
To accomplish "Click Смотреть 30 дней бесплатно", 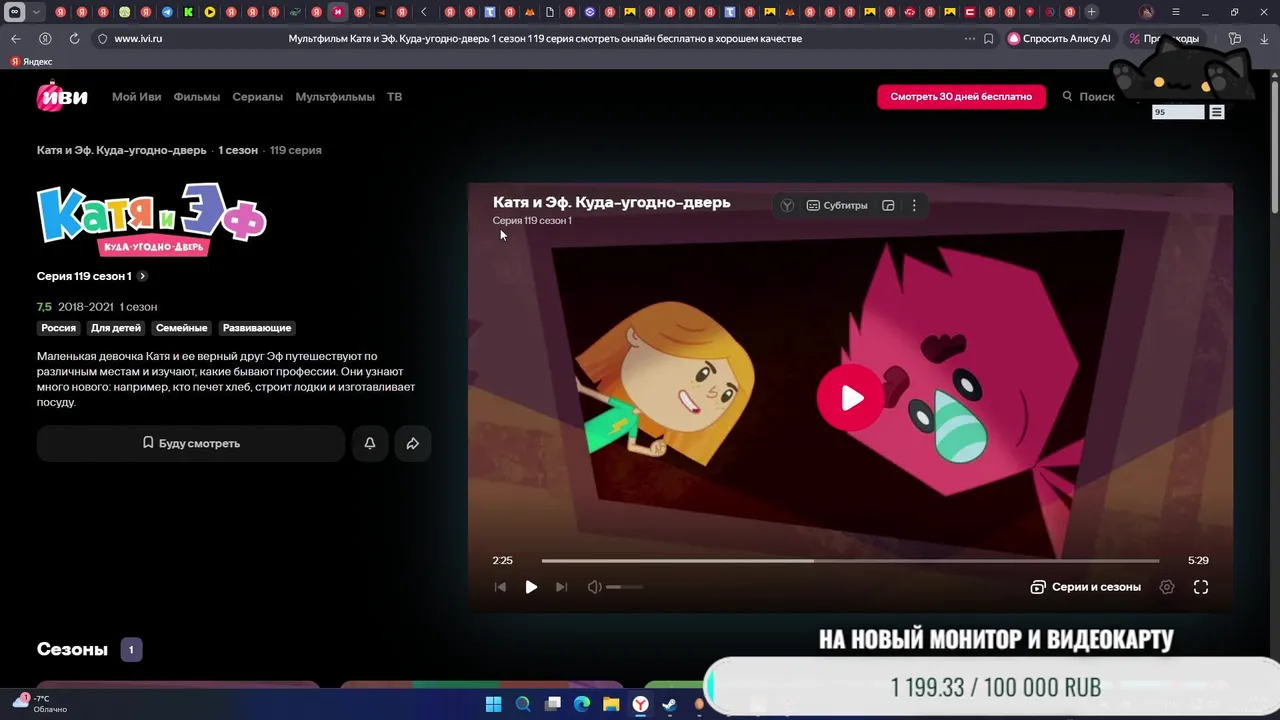I will [961, 96].
